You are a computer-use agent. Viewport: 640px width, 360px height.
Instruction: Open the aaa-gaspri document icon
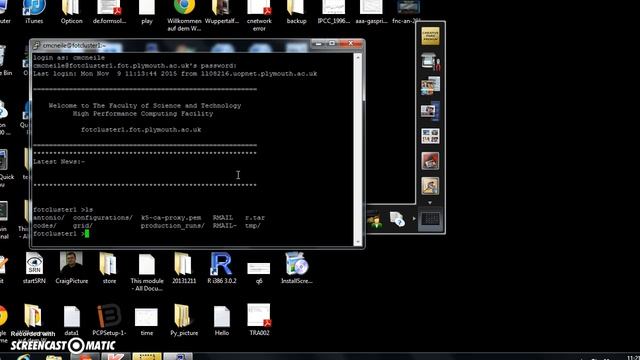click(x=371, y=11)
